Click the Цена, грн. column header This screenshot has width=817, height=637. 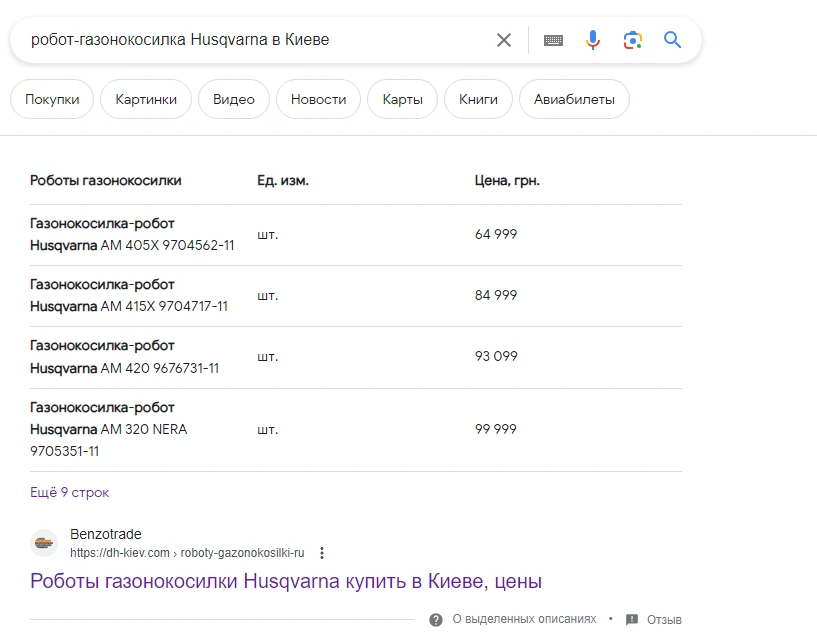pos(507,181)
